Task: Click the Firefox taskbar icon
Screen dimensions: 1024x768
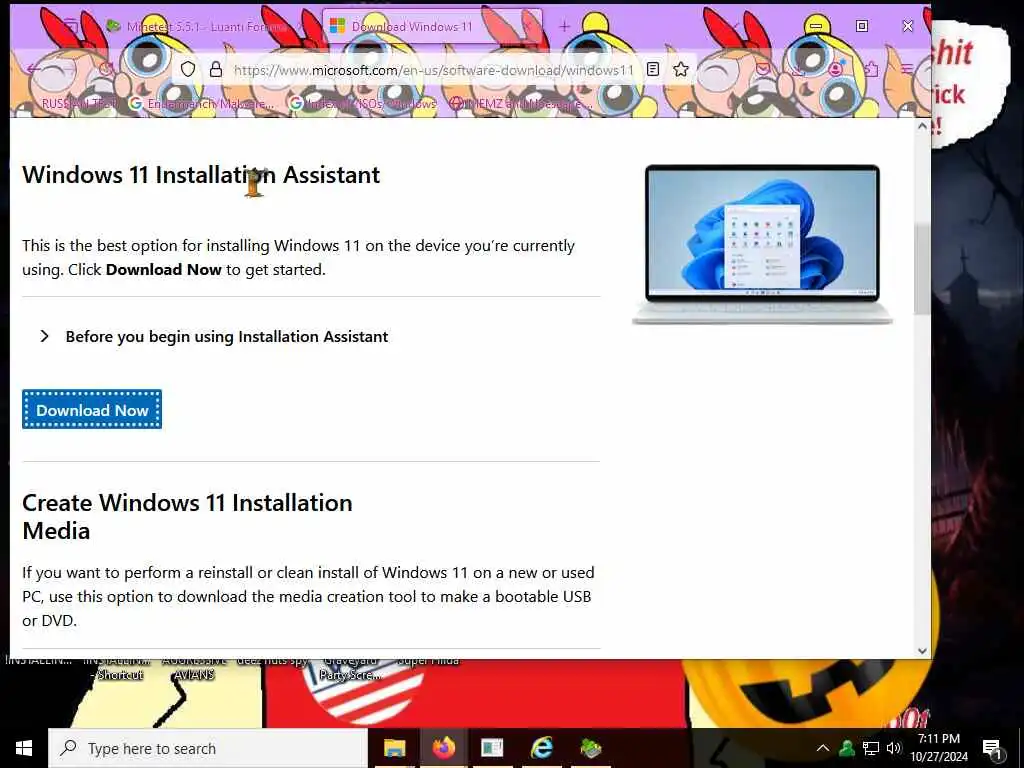Action: [x=443, y=748]
